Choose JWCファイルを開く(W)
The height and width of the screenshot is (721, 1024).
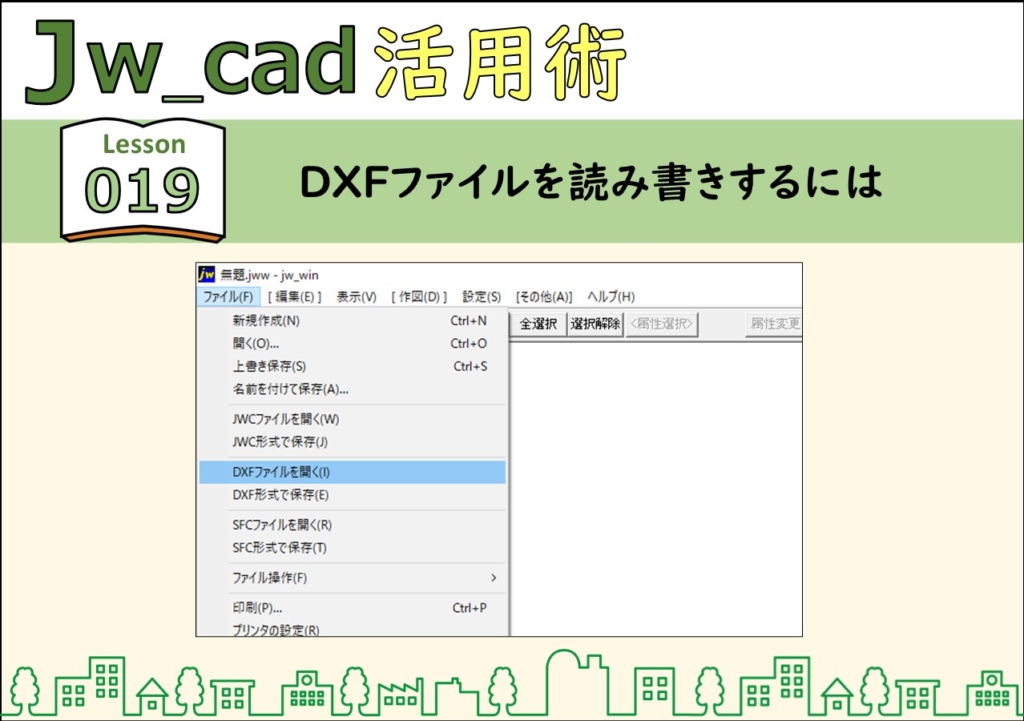[x=353, y=419]
